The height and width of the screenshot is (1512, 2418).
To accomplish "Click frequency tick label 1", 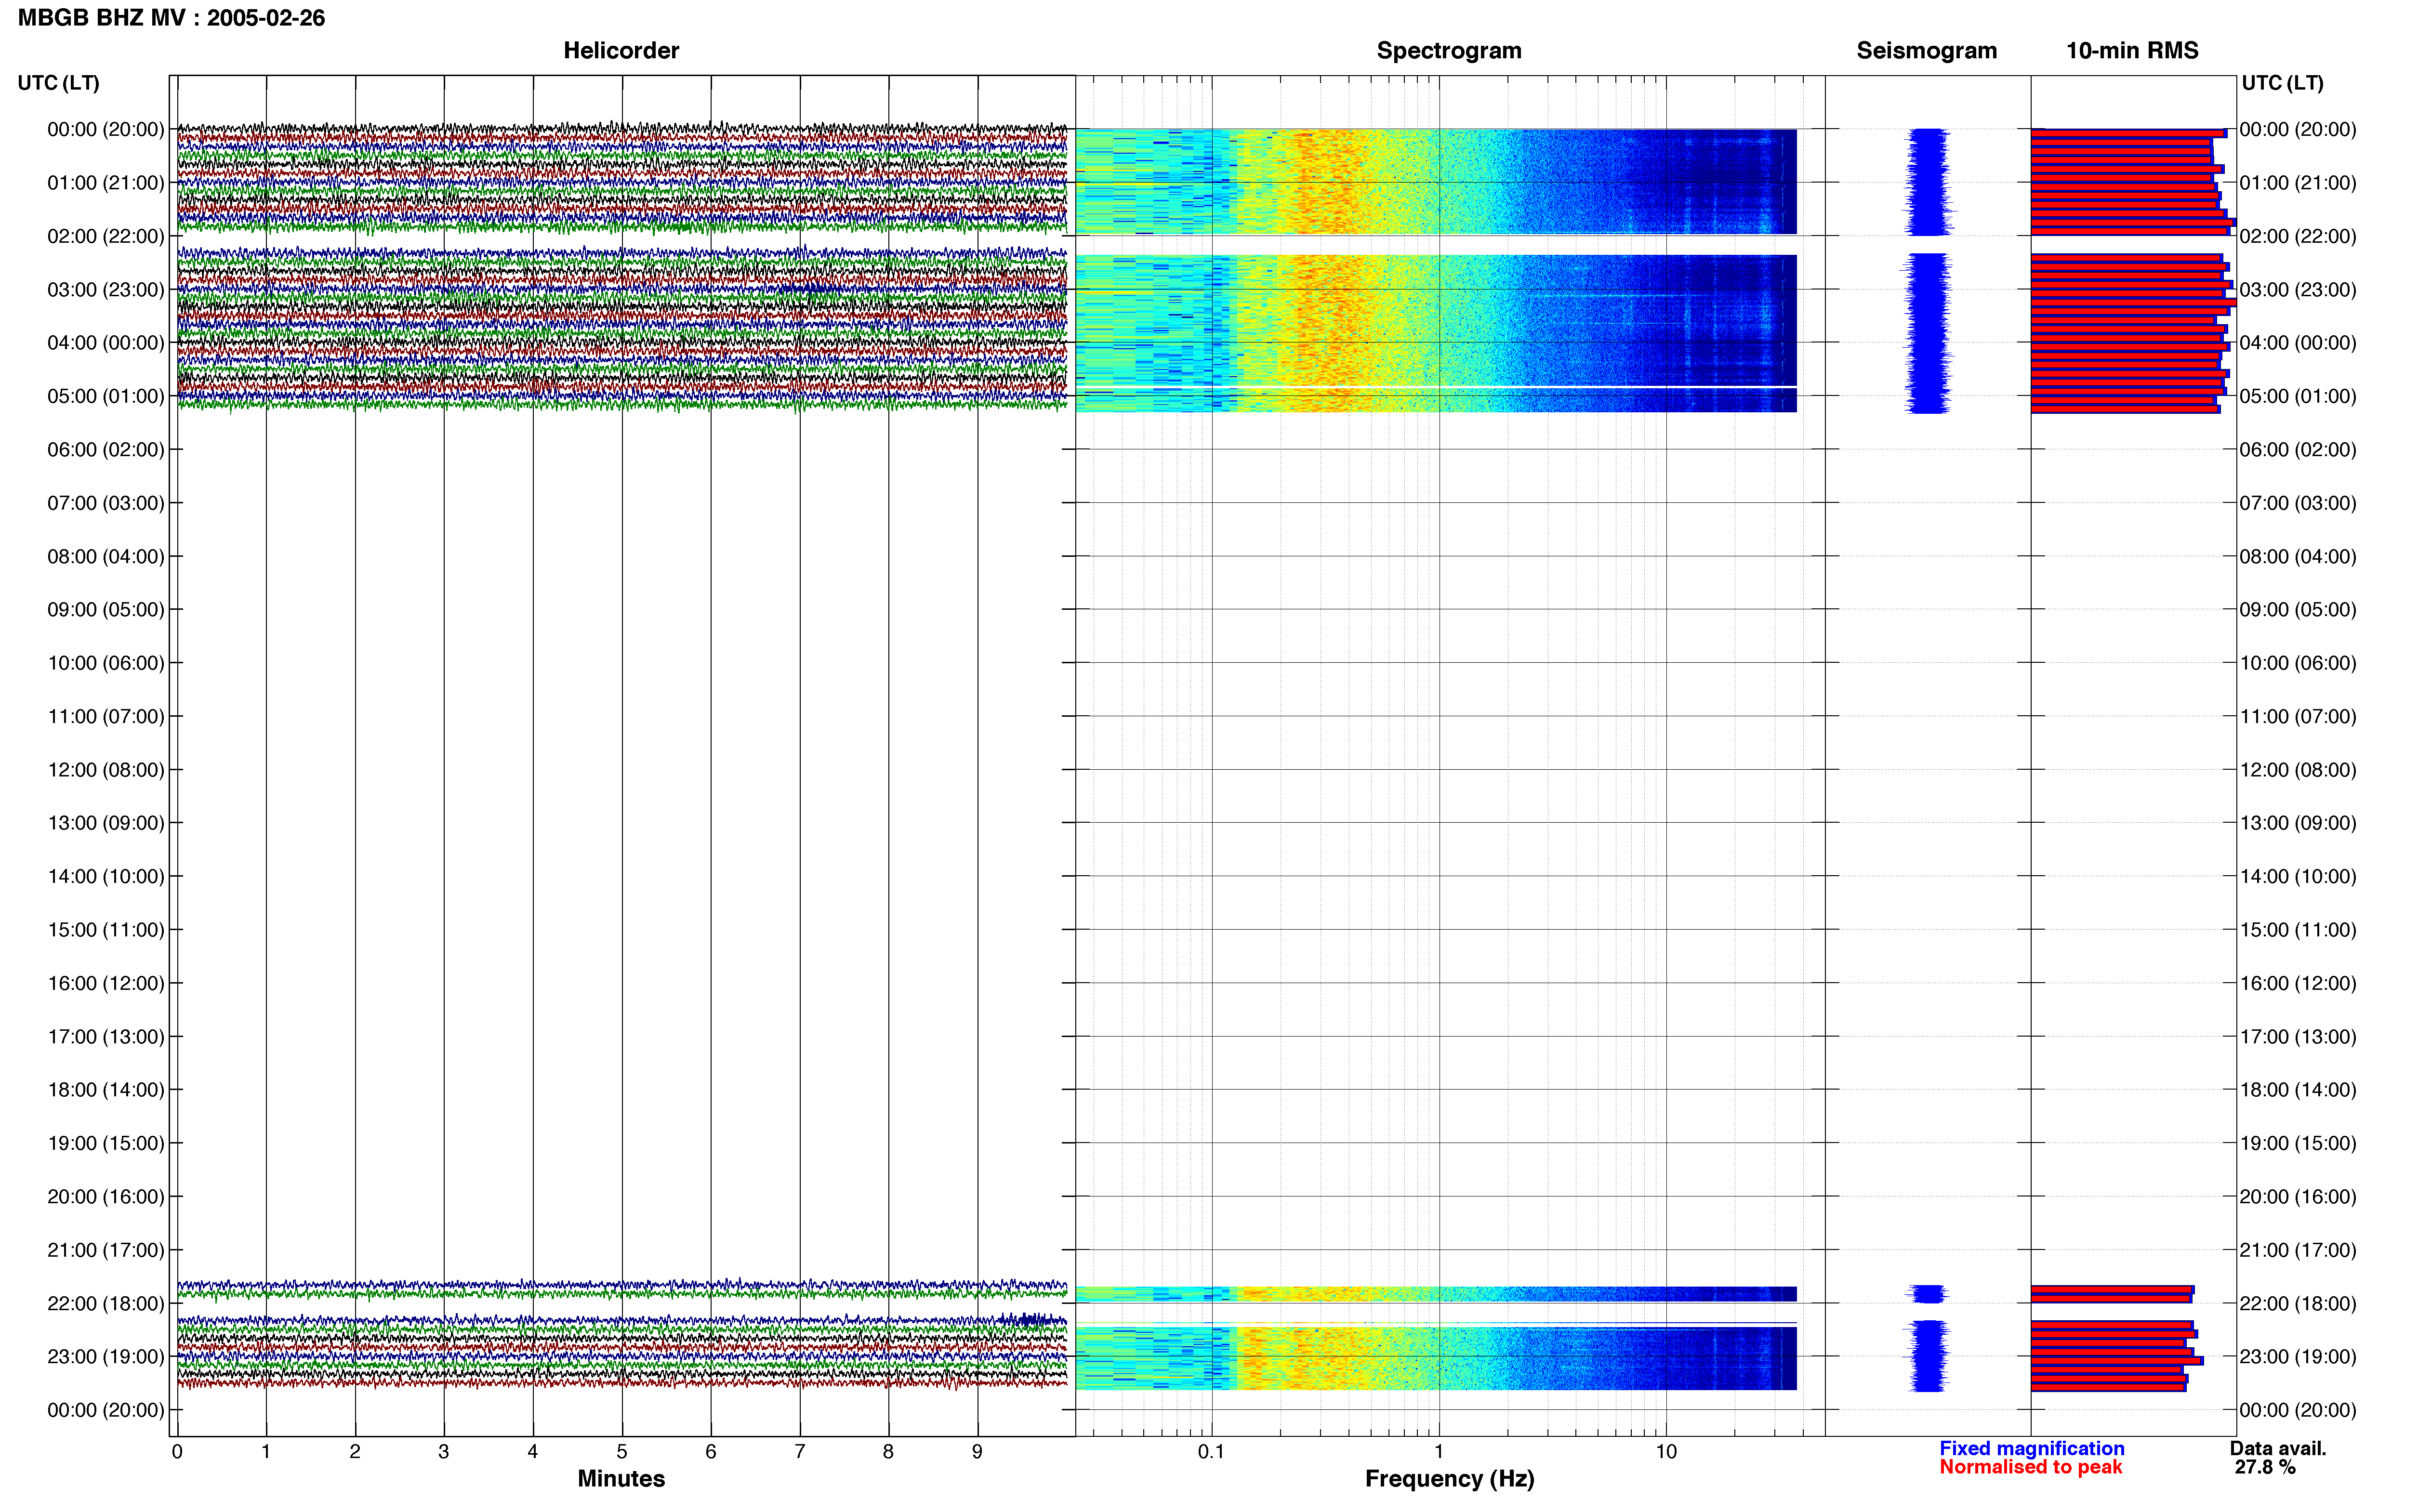I will coord(1439,1452).
